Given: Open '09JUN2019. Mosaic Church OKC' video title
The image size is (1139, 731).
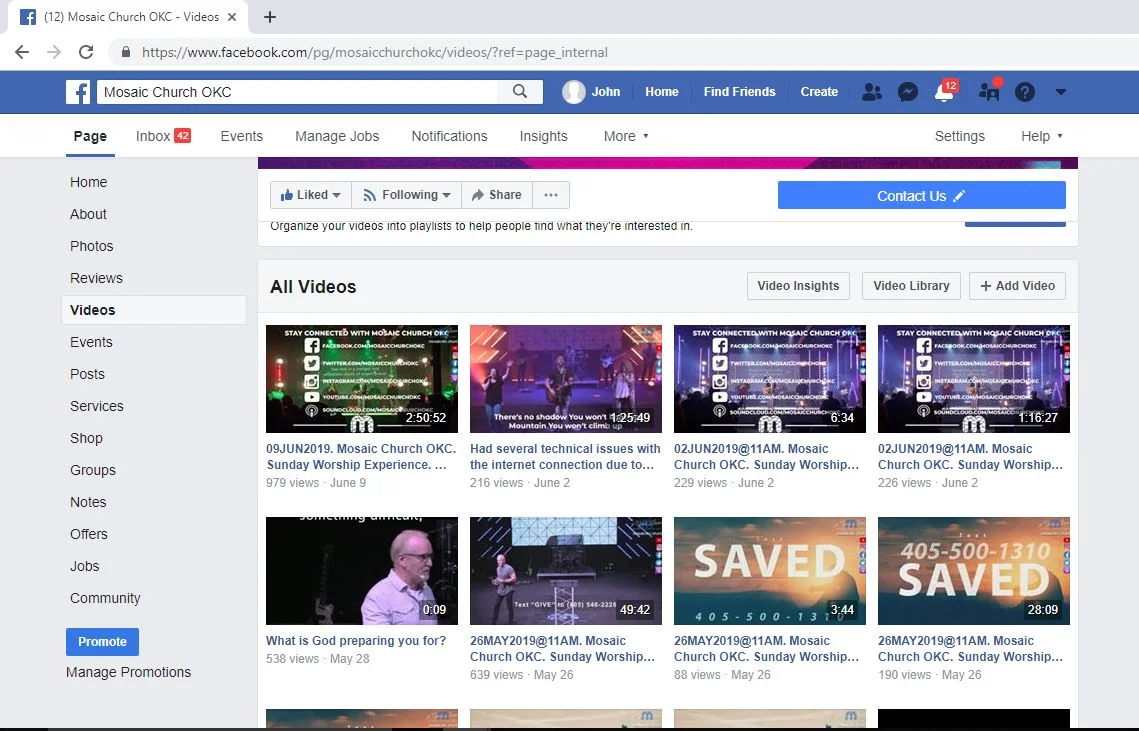Looking at the screenshot, I should click(361, 456).
